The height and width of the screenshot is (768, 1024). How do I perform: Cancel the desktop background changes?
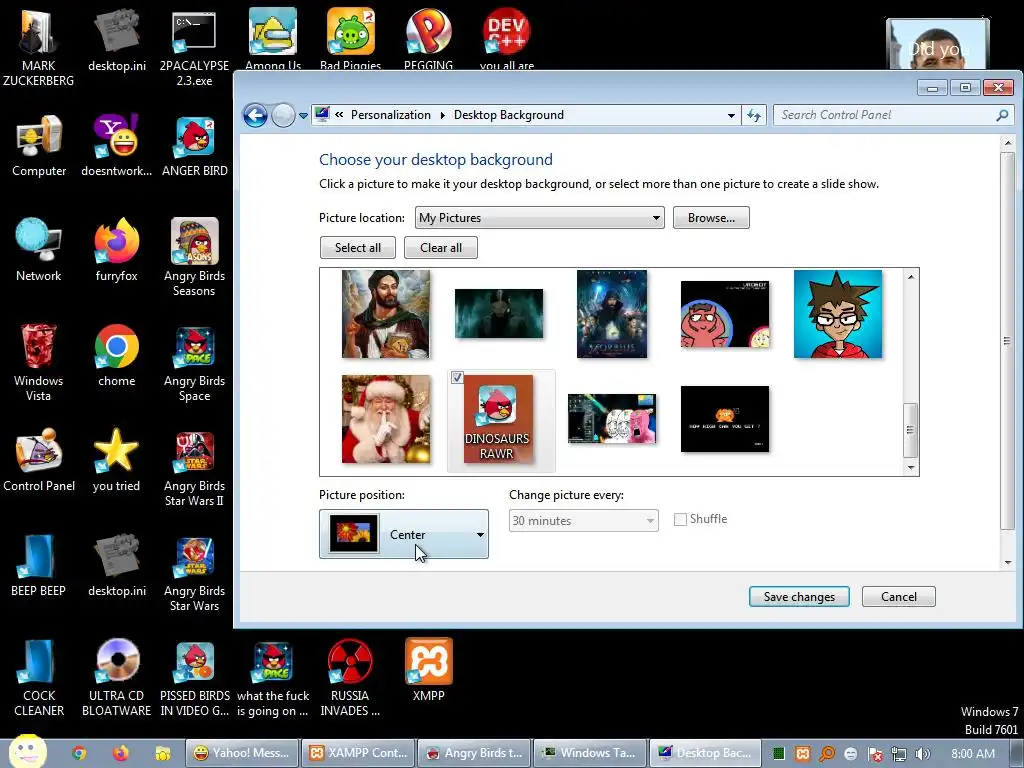tap(899, 597)
